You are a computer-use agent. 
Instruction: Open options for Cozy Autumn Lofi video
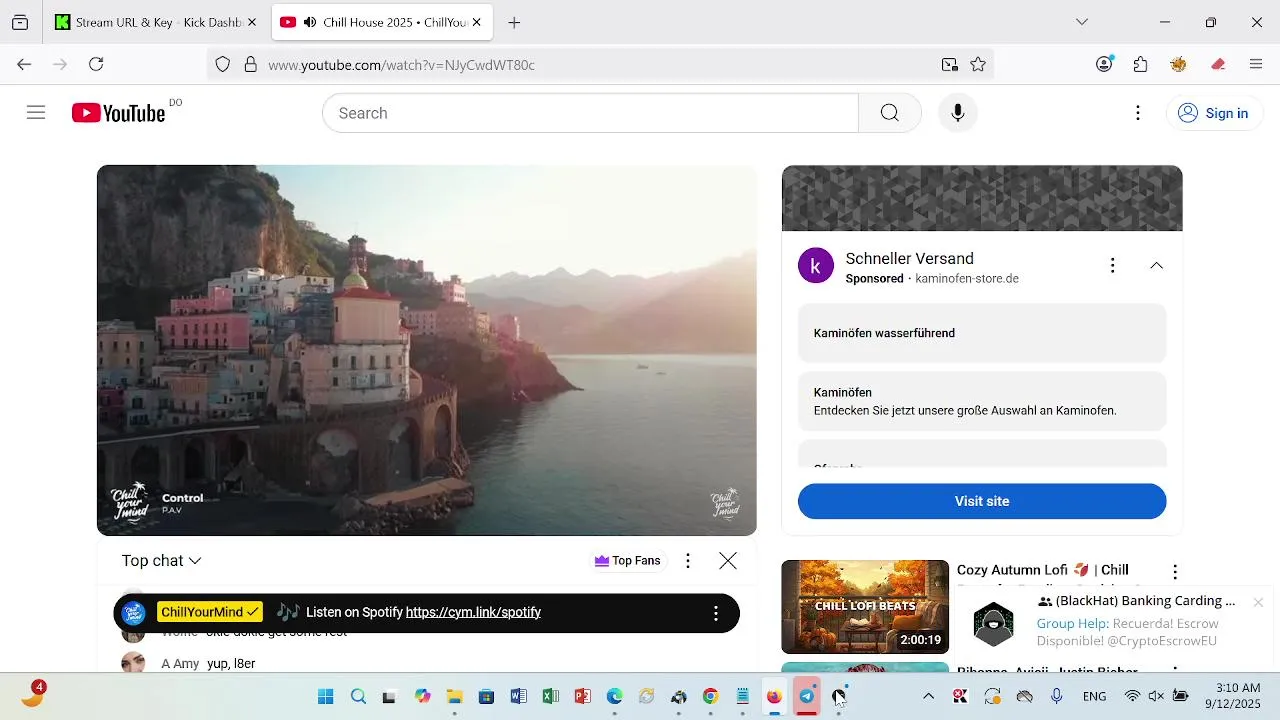[x=1175, y=572]
